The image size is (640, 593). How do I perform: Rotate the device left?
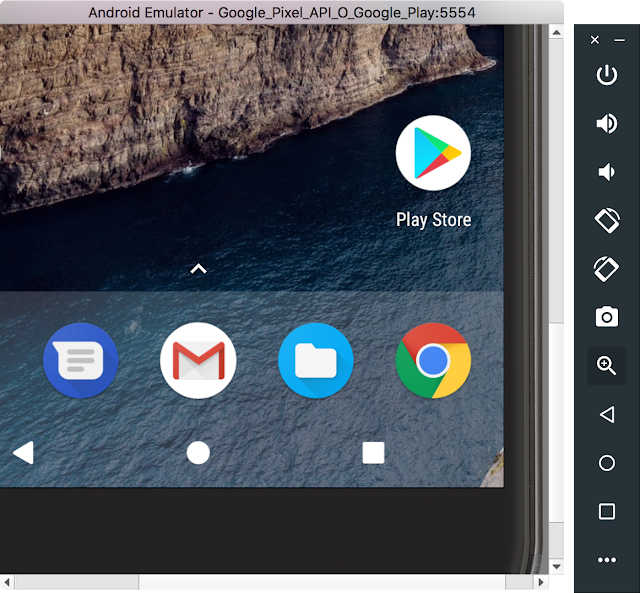click(x=607, y=220)
